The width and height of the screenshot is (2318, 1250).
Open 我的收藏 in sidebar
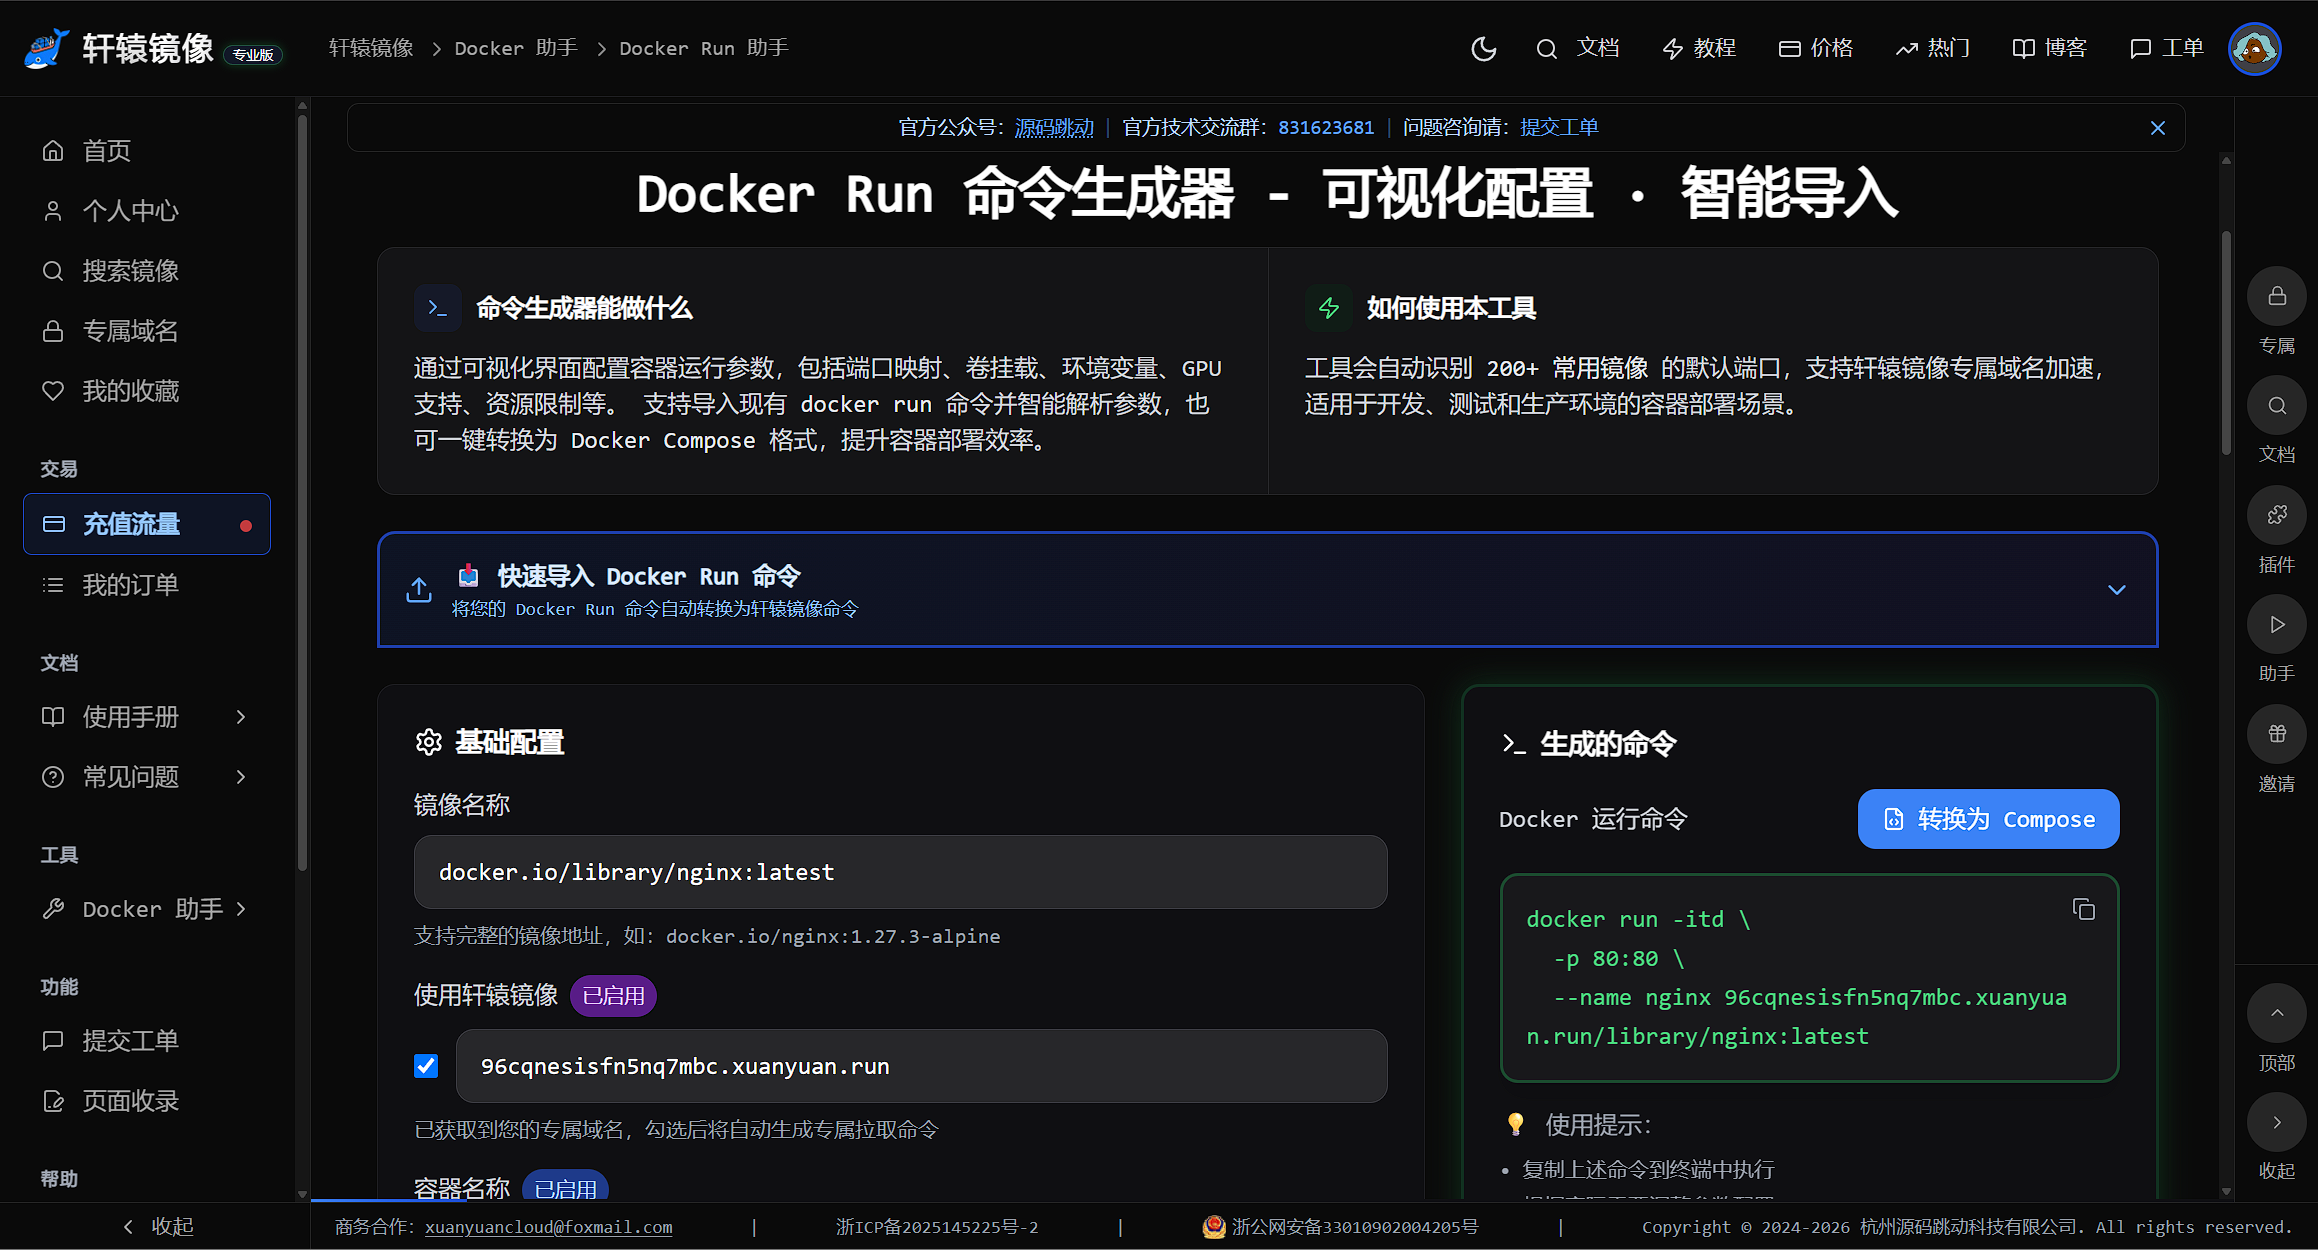point(147,391)
